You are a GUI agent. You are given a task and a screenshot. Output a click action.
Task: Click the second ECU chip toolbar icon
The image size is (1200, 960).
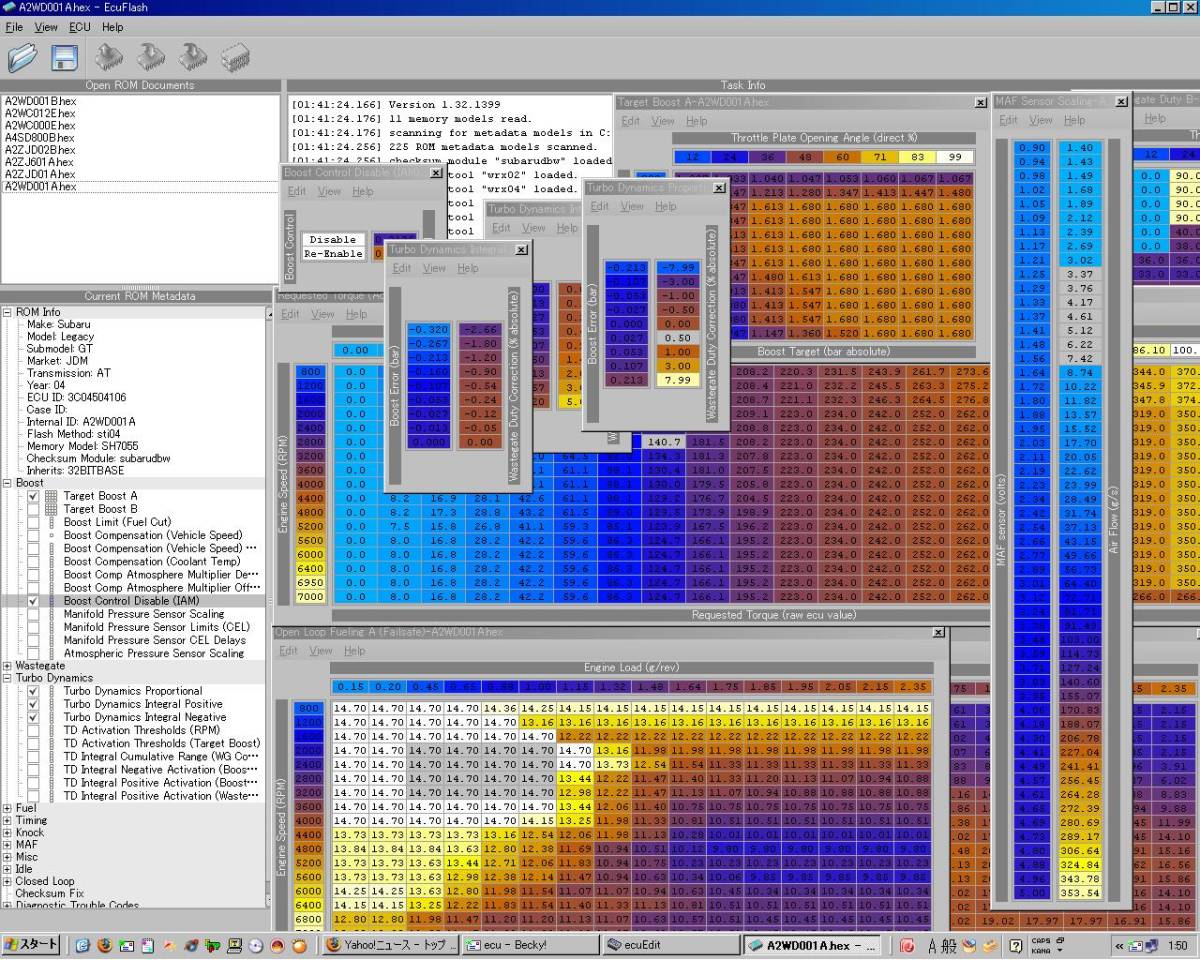click(x=152, y=57)
